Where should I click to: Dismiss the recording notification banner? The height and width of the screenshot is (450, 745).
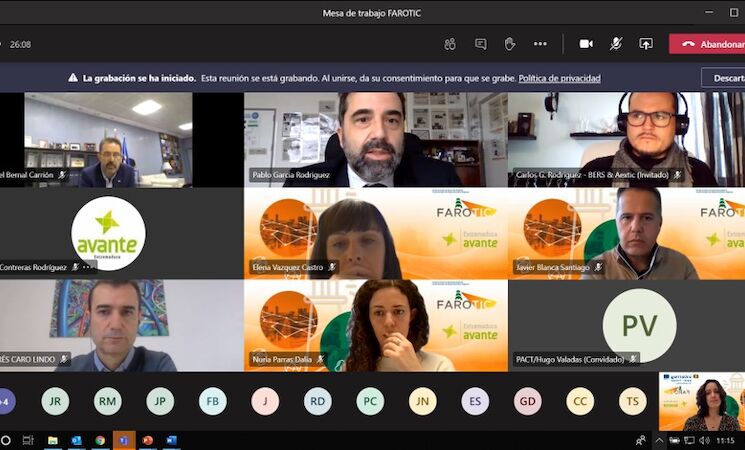[x=724, y=77]
